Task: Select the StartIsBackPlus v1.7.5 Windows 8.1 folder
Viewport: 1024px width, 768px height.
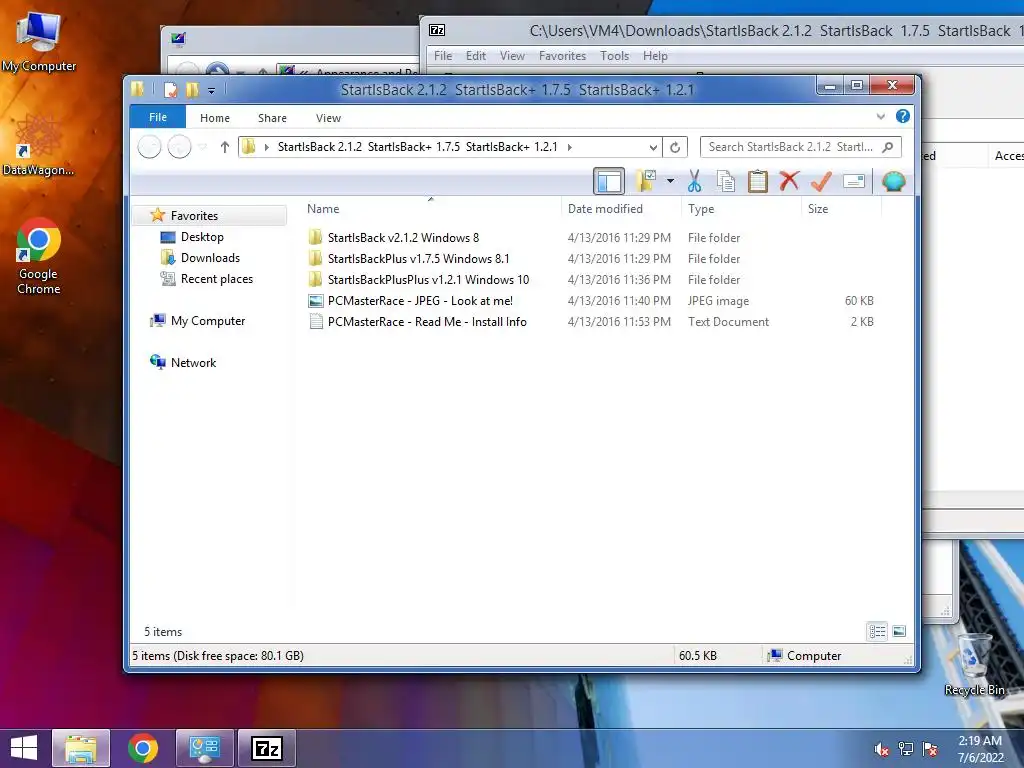Action: [x=418, y=259]
